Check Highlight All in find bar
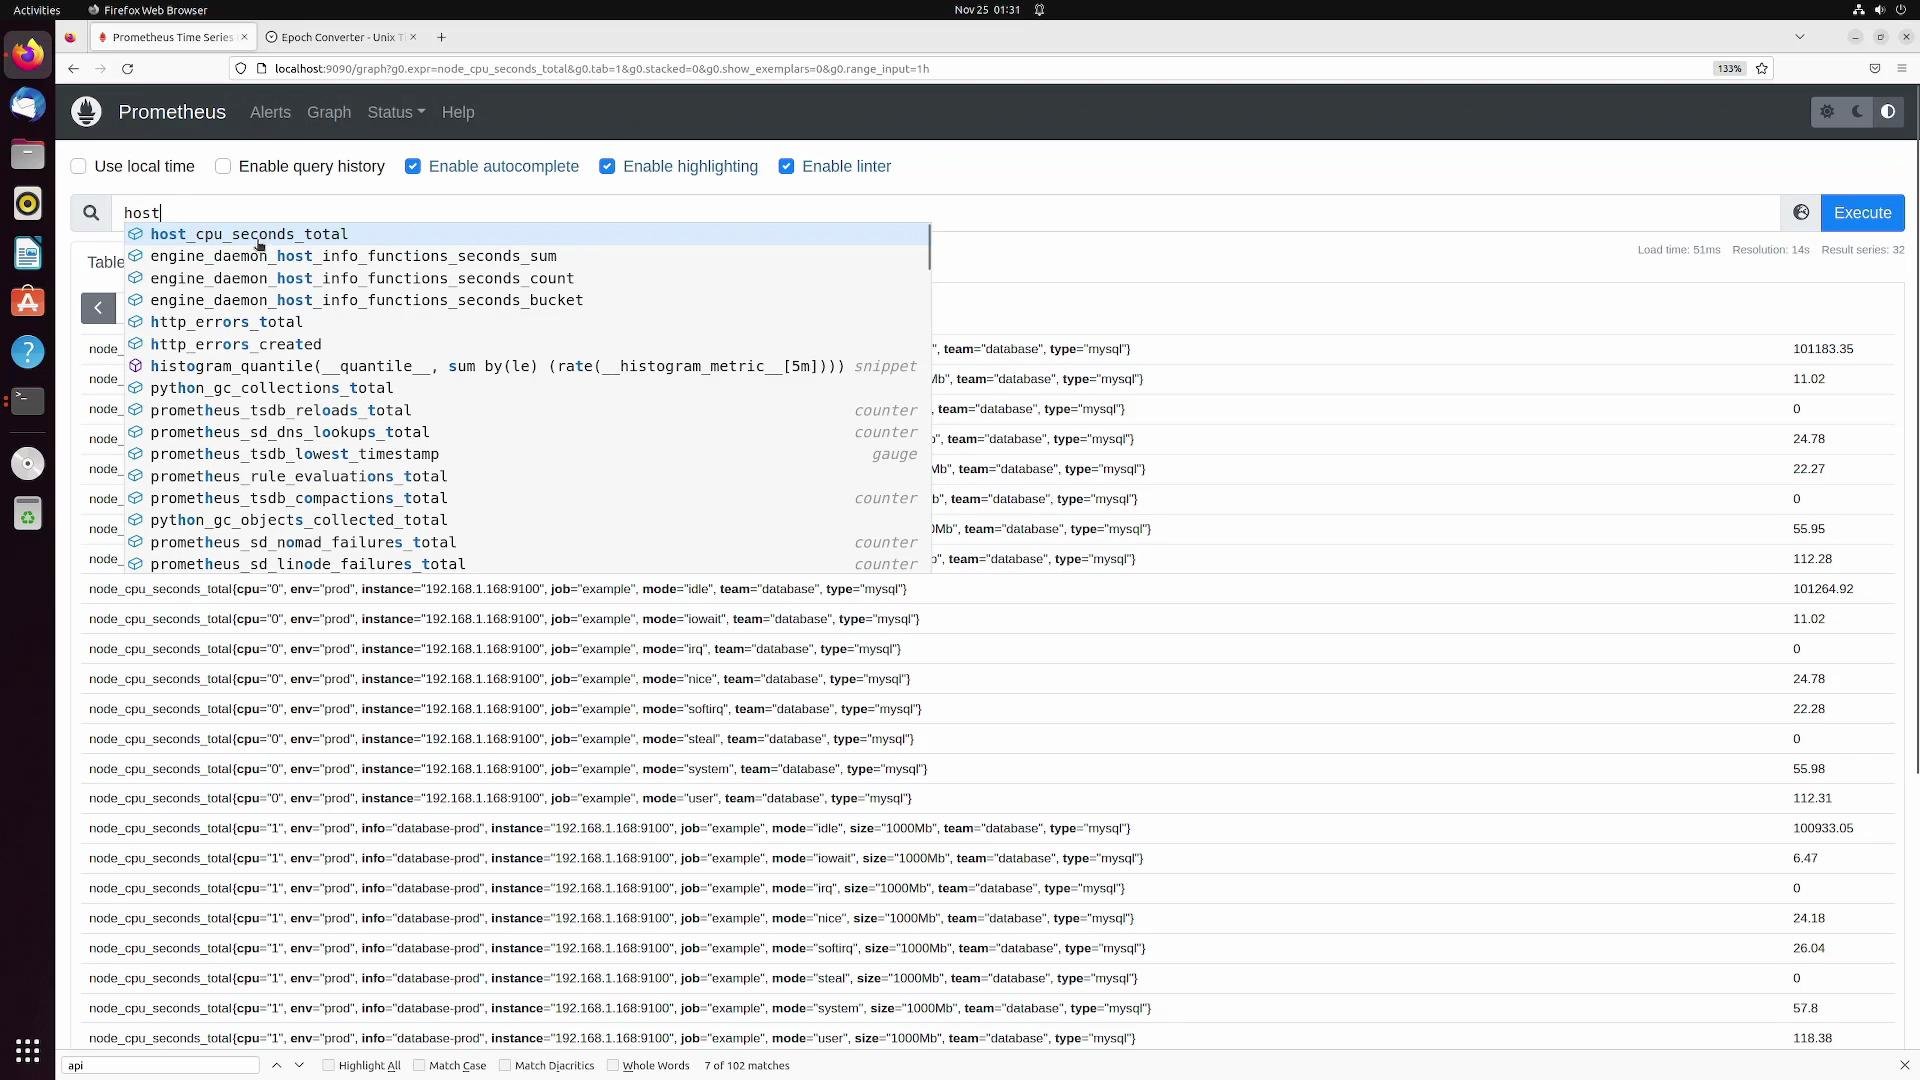 [328, 1065]
